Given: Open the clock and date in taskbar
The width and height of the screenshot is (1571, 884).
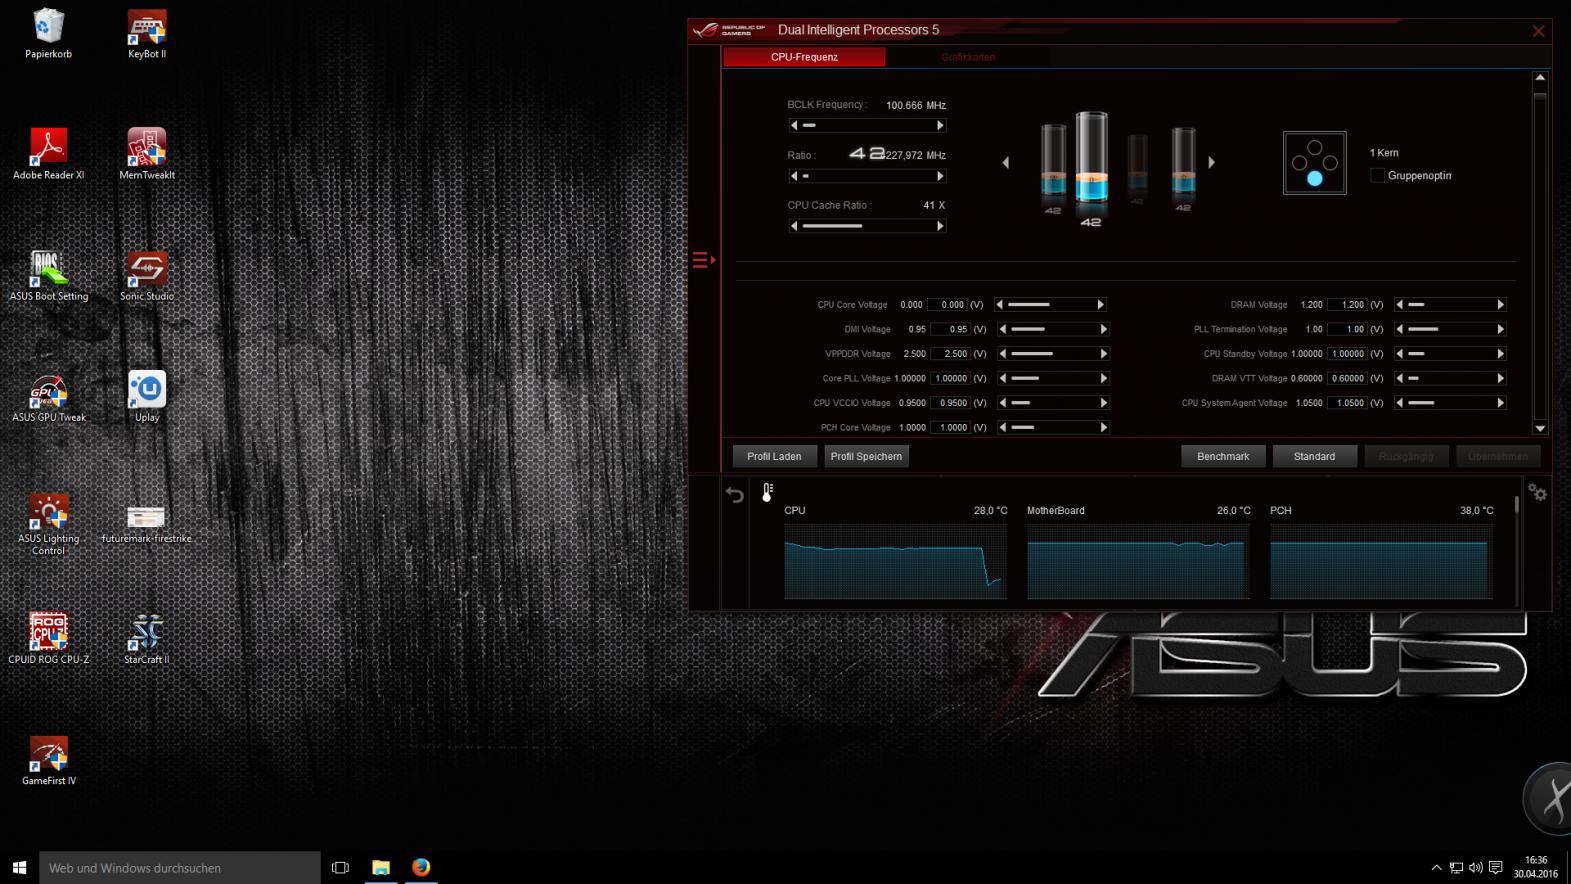Looking at the screenshot, I should tap(1535, 867).
